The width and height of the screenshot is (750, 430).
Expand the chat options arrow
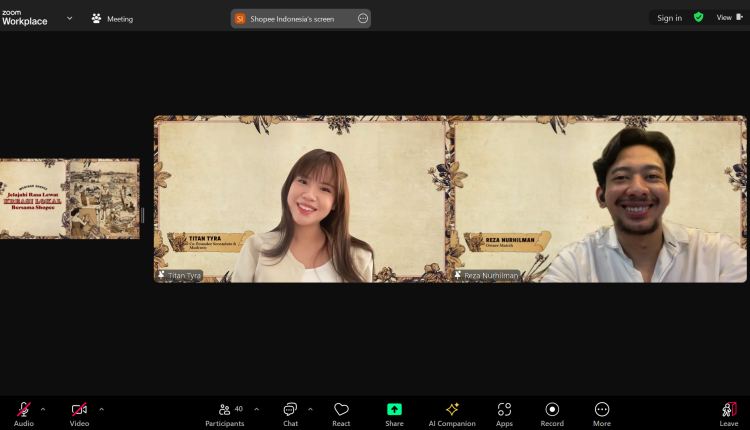(310, 409)
